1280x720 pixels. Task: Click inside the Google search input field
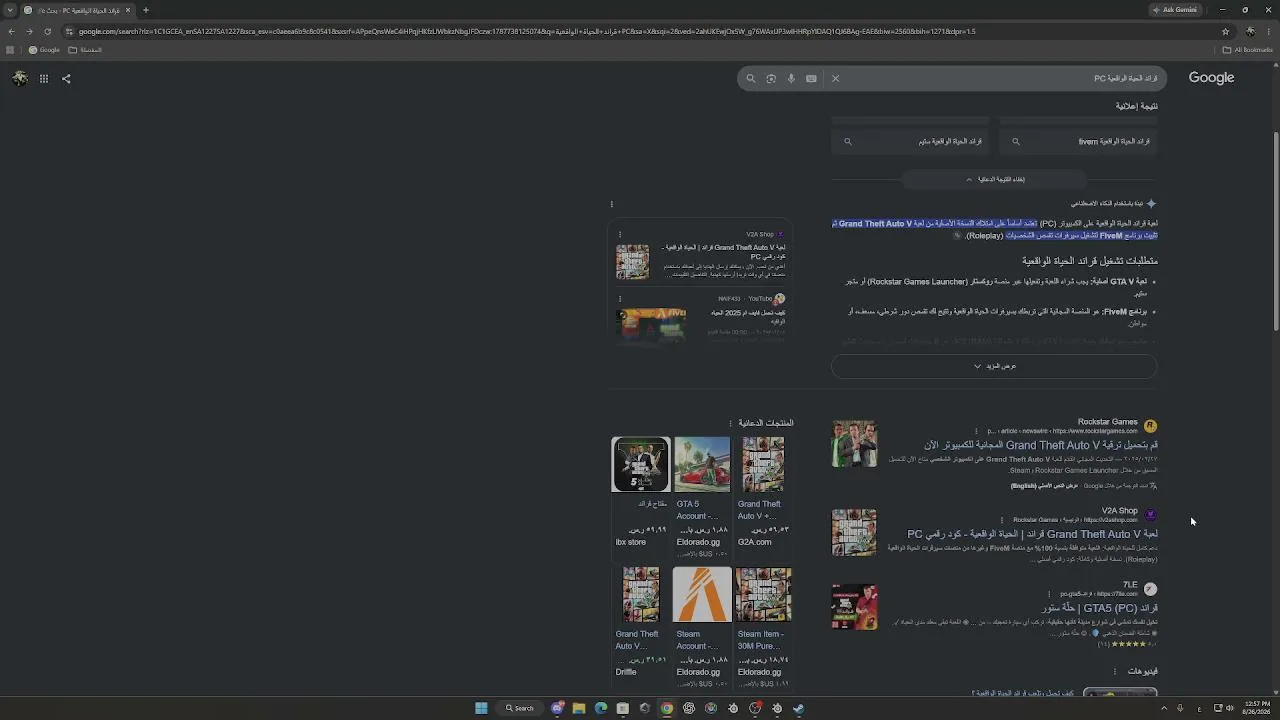(x=1000, y=78)
